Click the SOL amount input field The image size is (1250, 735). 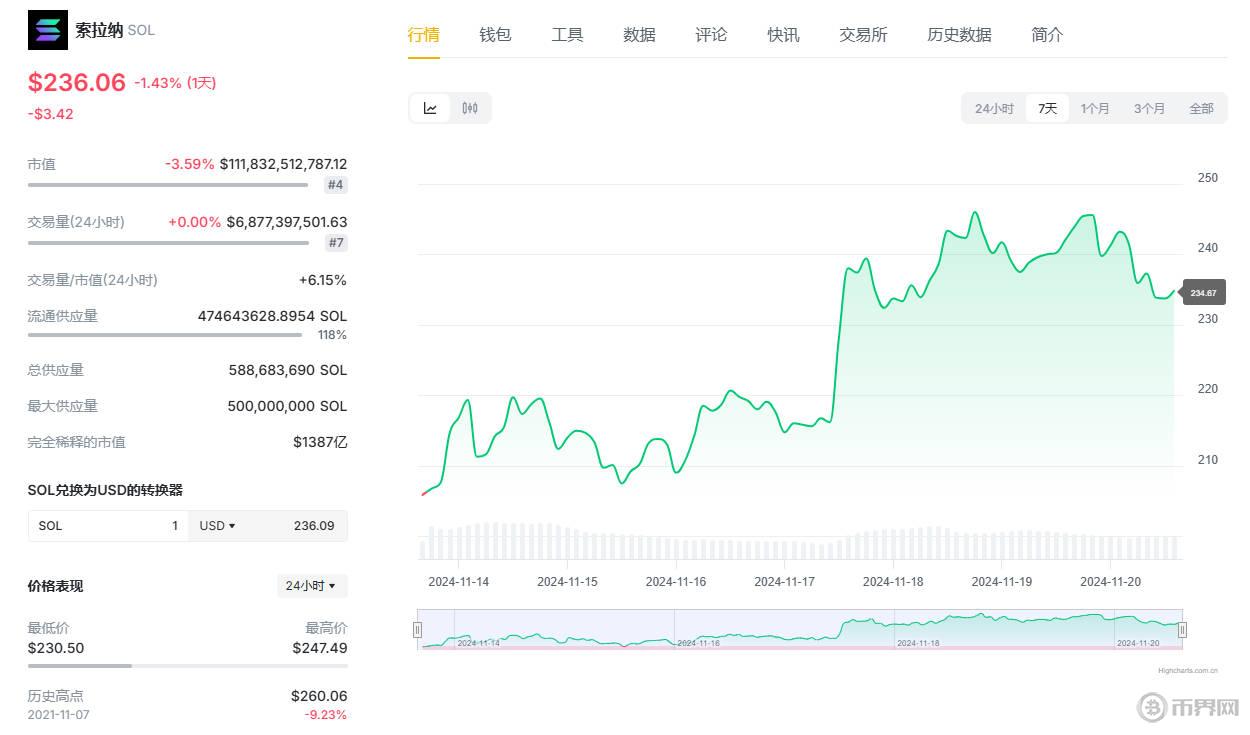[108, 526]
